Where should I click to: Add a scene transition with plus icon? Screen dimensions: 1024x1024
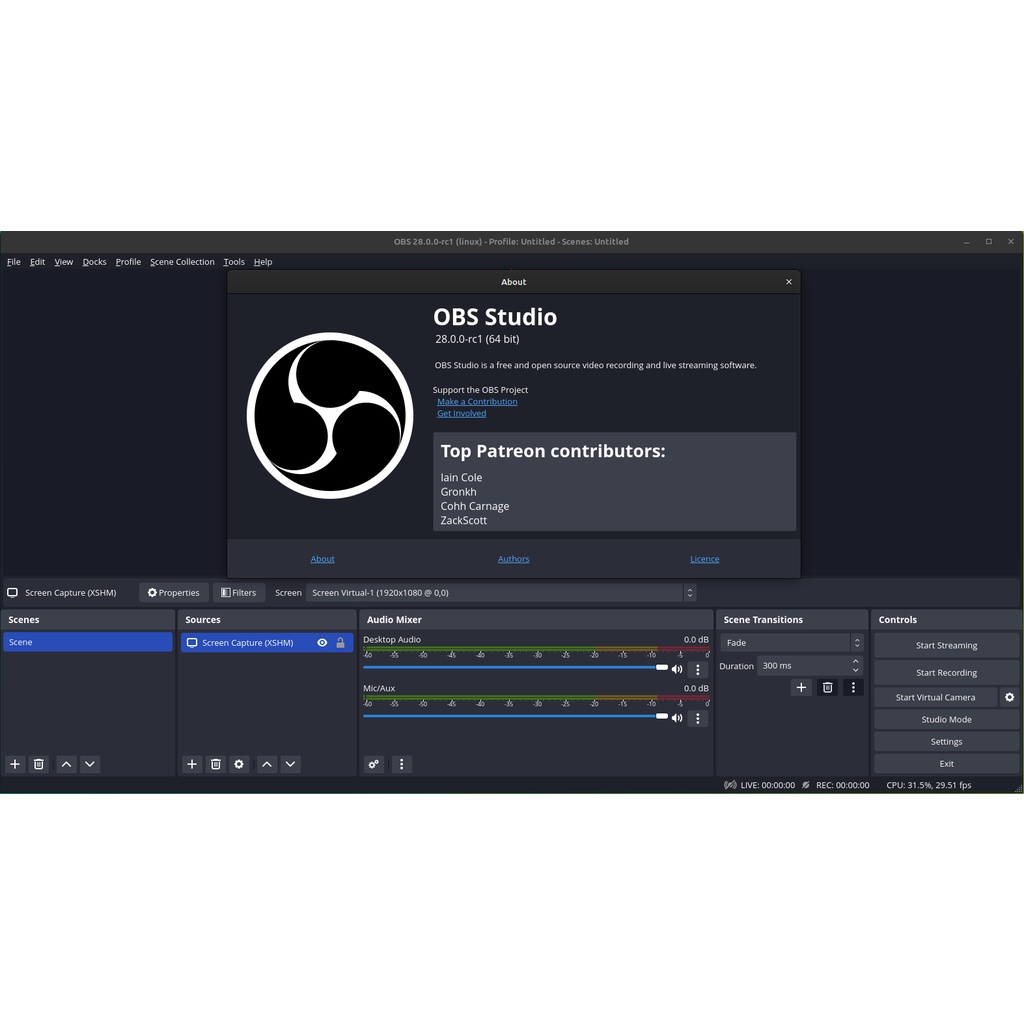[x=801, y=688]
